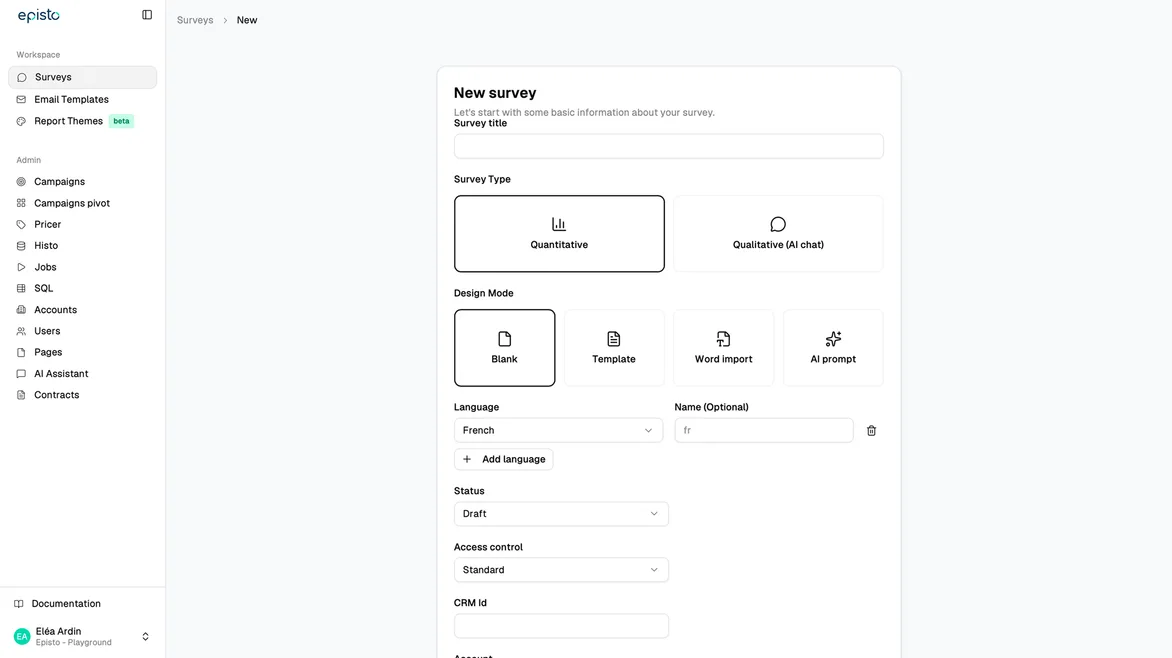Click the Surveys chat bubble icon
Viewport: 1172px width, 658px height.
(22, 77)
